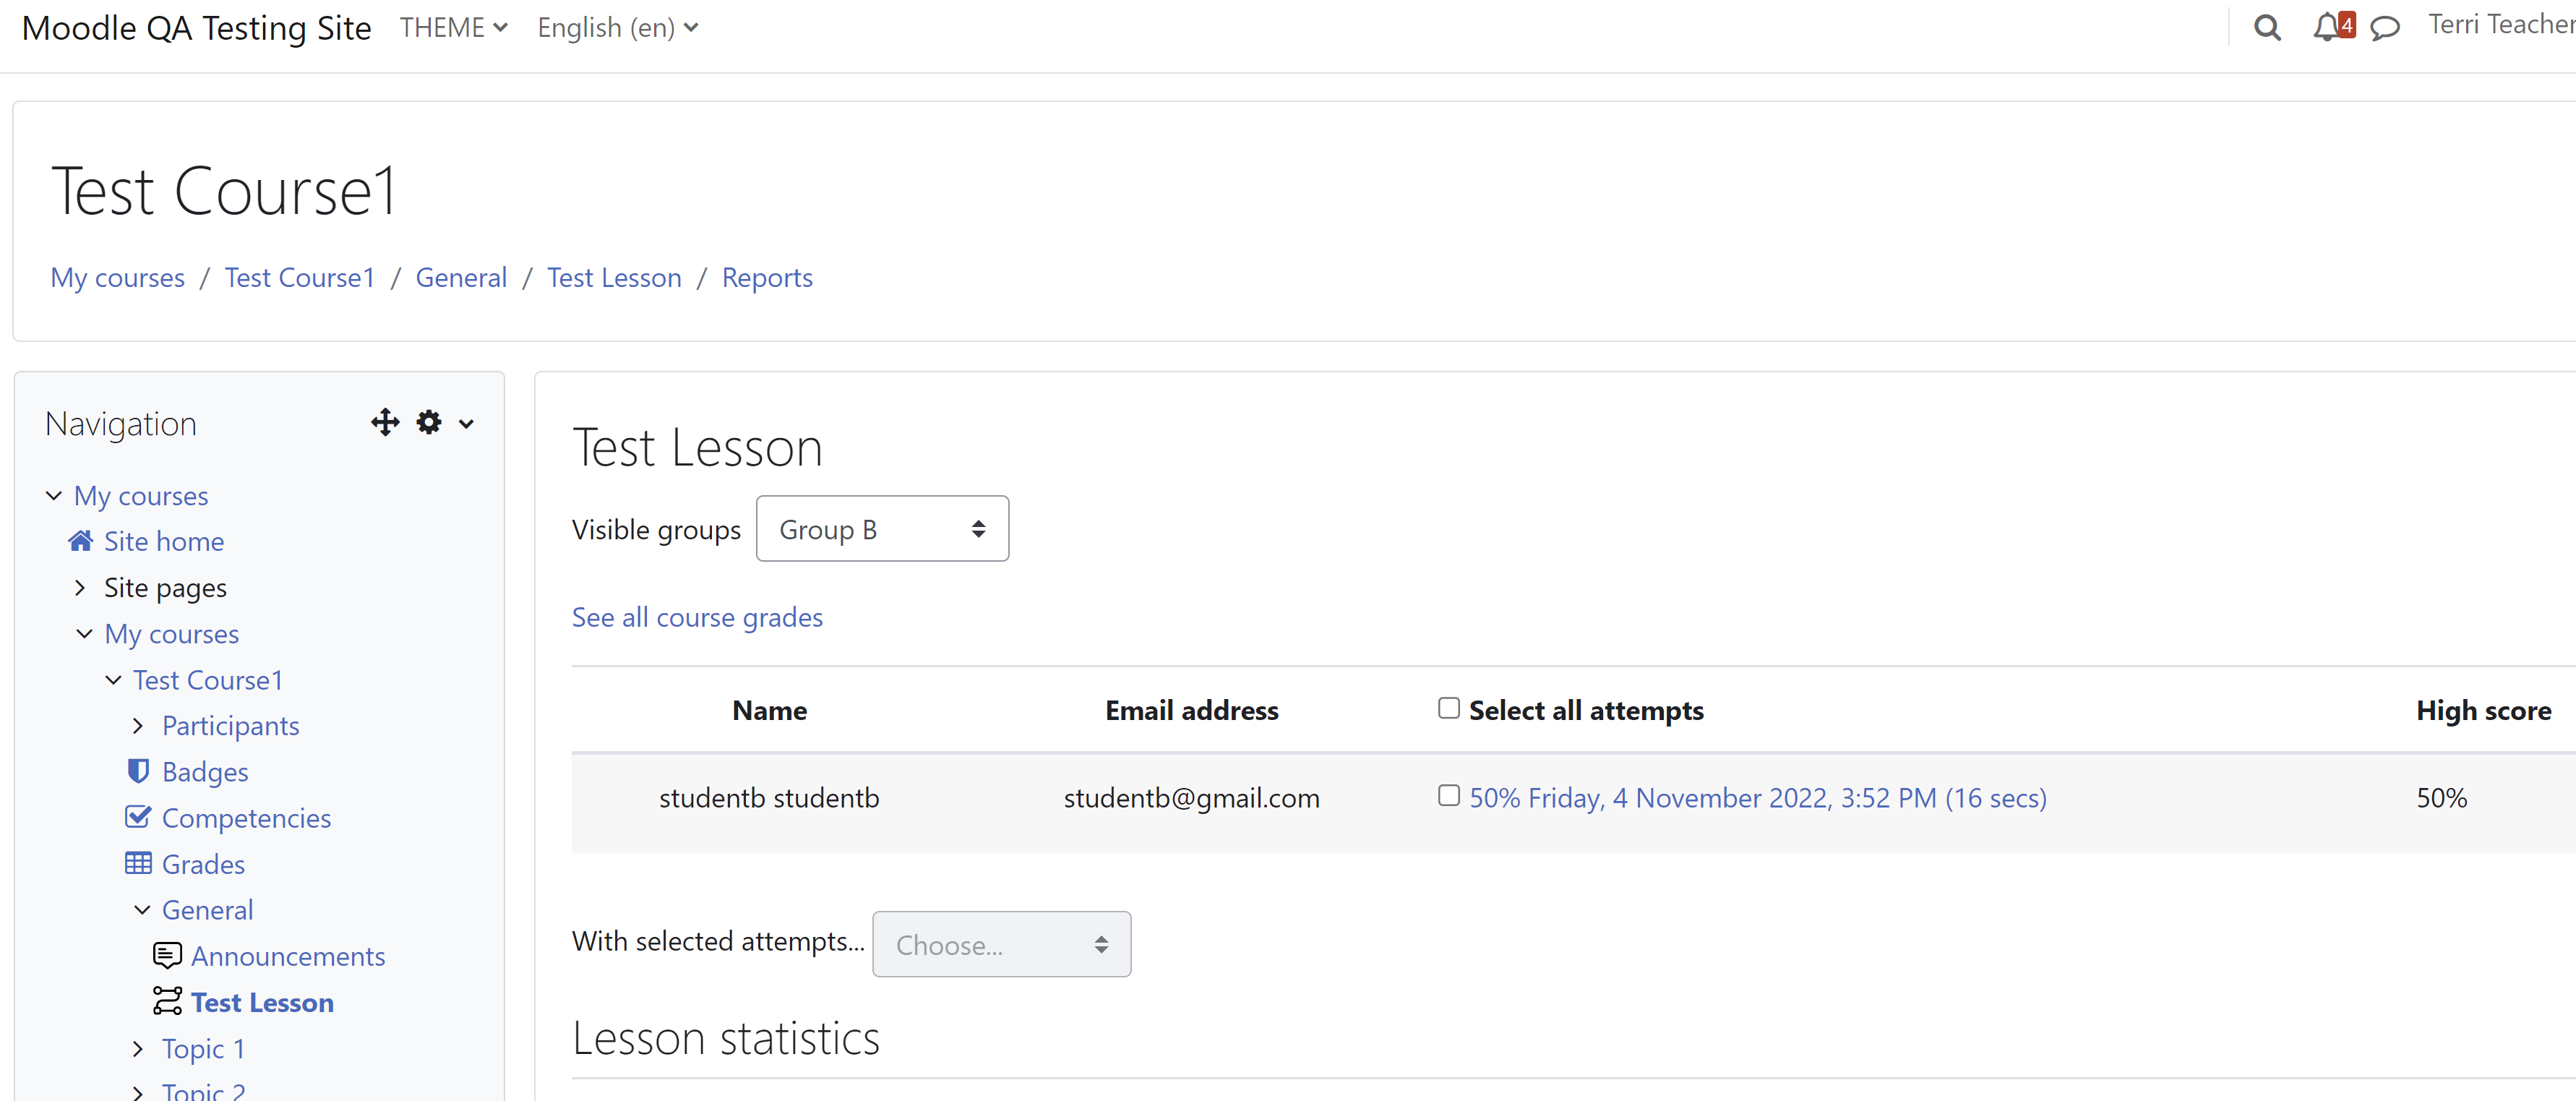Open the THEME menu
The height and width of the screenshot is (1101, 2576).
[453, 28]
